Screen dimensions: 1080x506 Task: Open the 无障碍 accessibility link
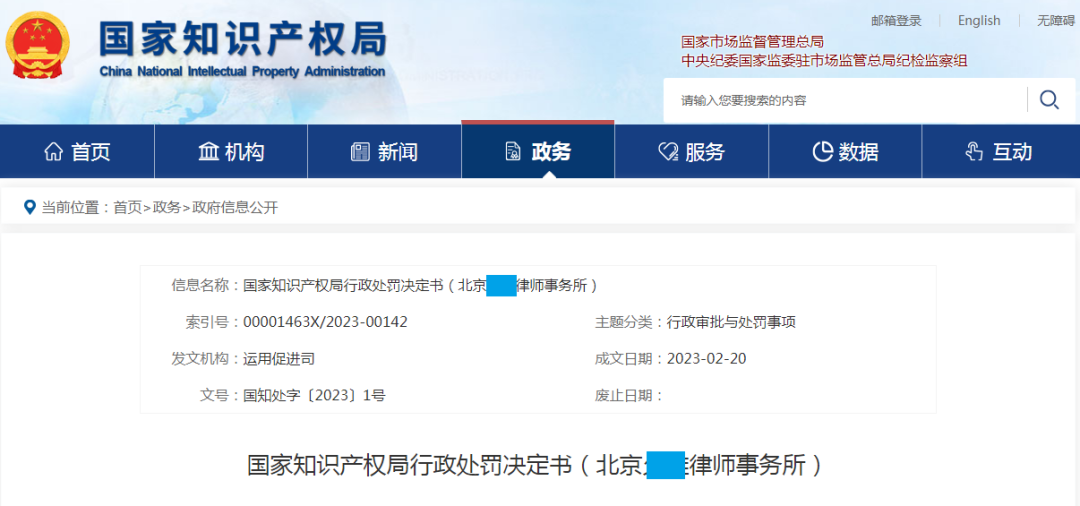[x=1056, y=21]
